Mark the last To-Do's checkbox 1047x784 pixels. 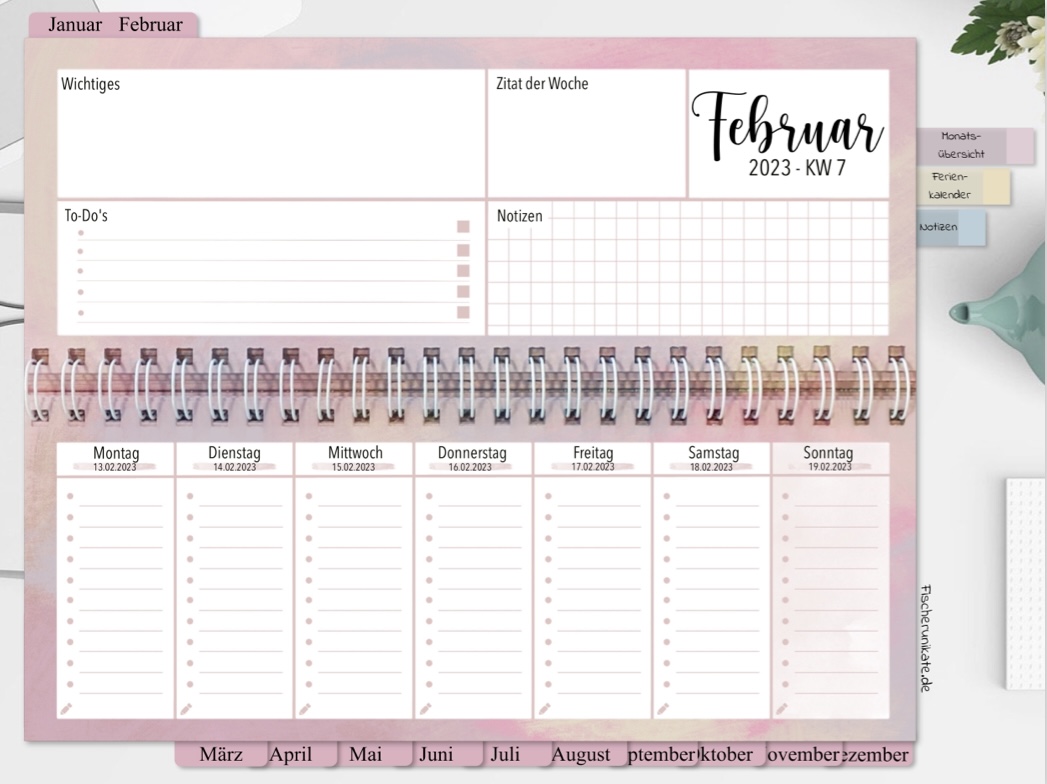(x=463, y=313)
